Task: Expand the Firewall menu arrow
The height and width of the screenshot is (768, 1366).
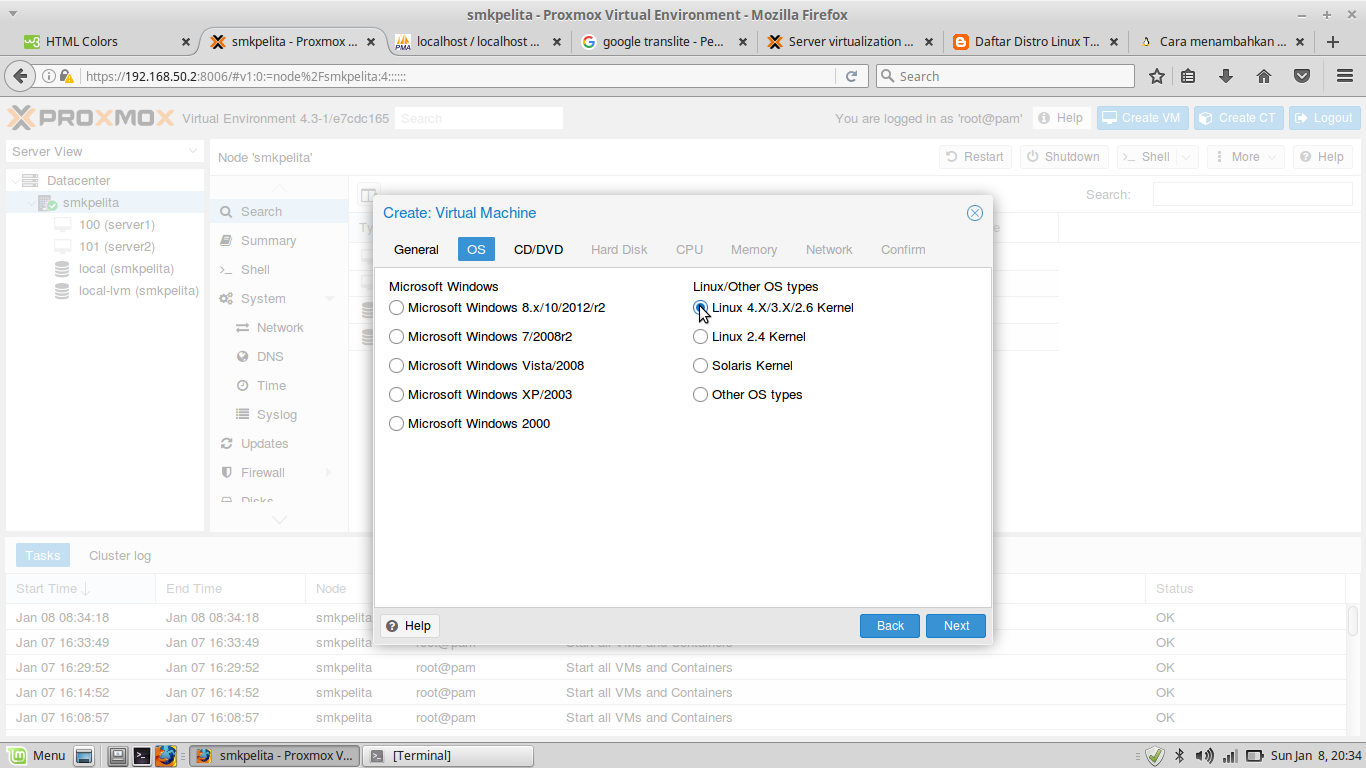Action: pos(329,473)
